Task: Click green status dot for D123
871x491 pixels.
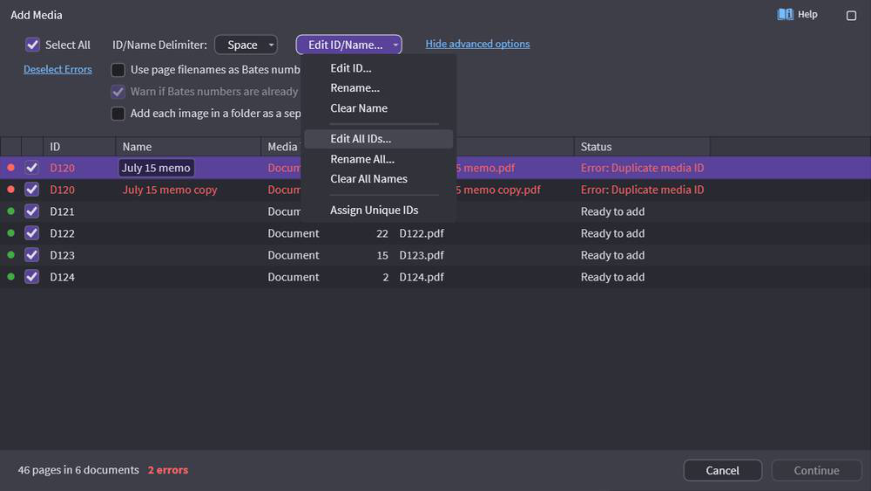Action: point(11,254)
